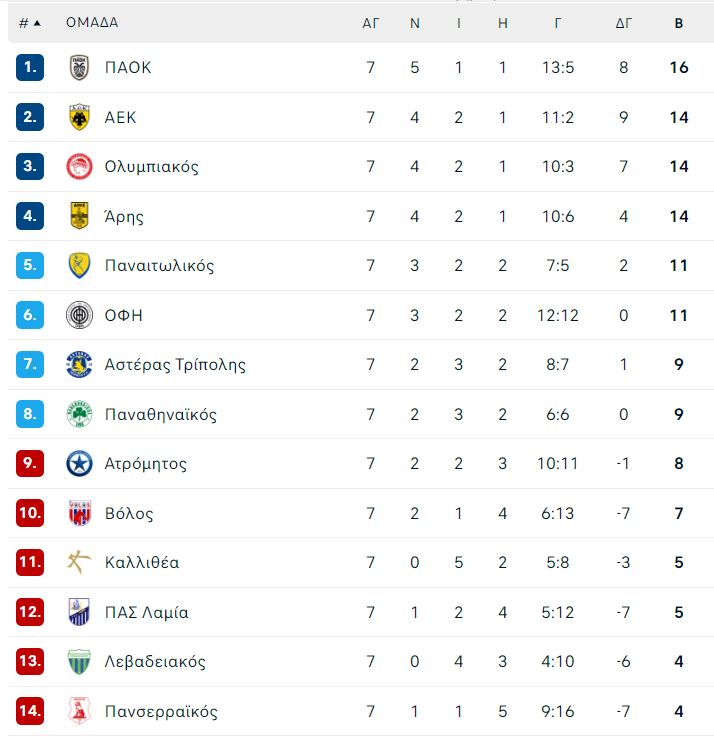Open the Αστέρας Τρίπολης team link
This screenshot has height=743, width=714.
(x=175, y=365)
